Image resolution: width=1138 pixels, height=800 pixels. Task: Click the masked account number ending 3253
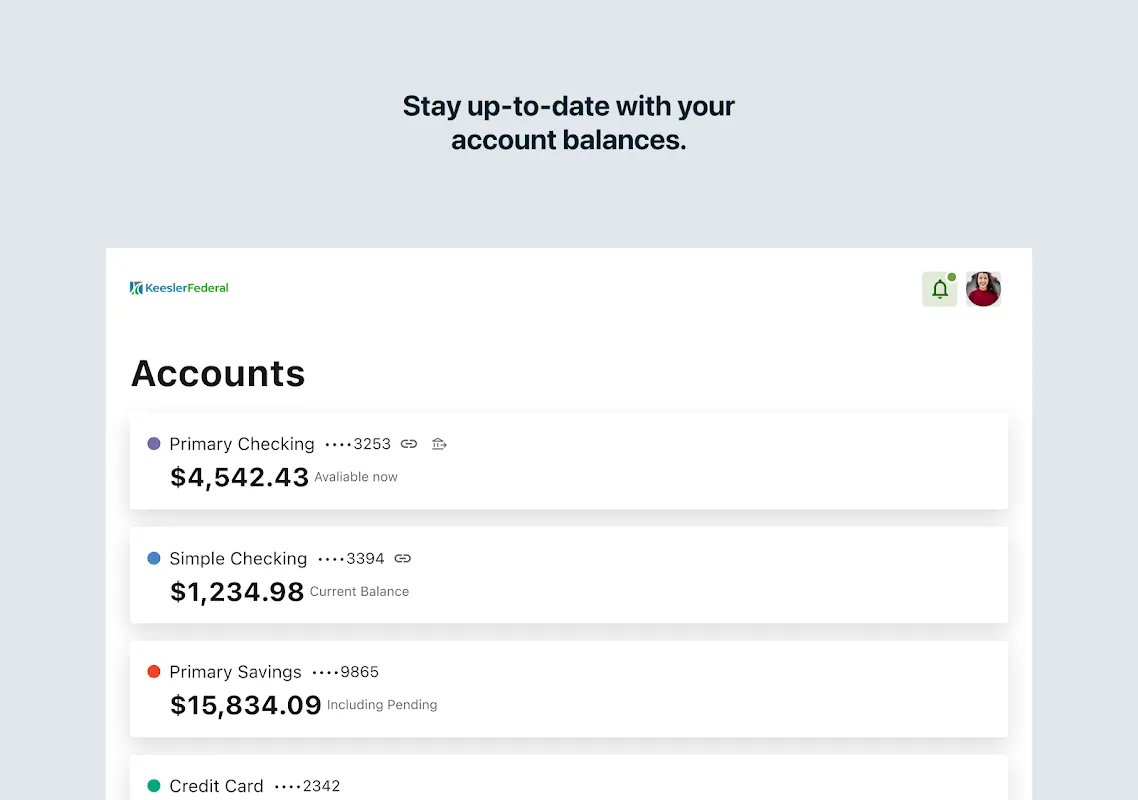tap(358, 444)
